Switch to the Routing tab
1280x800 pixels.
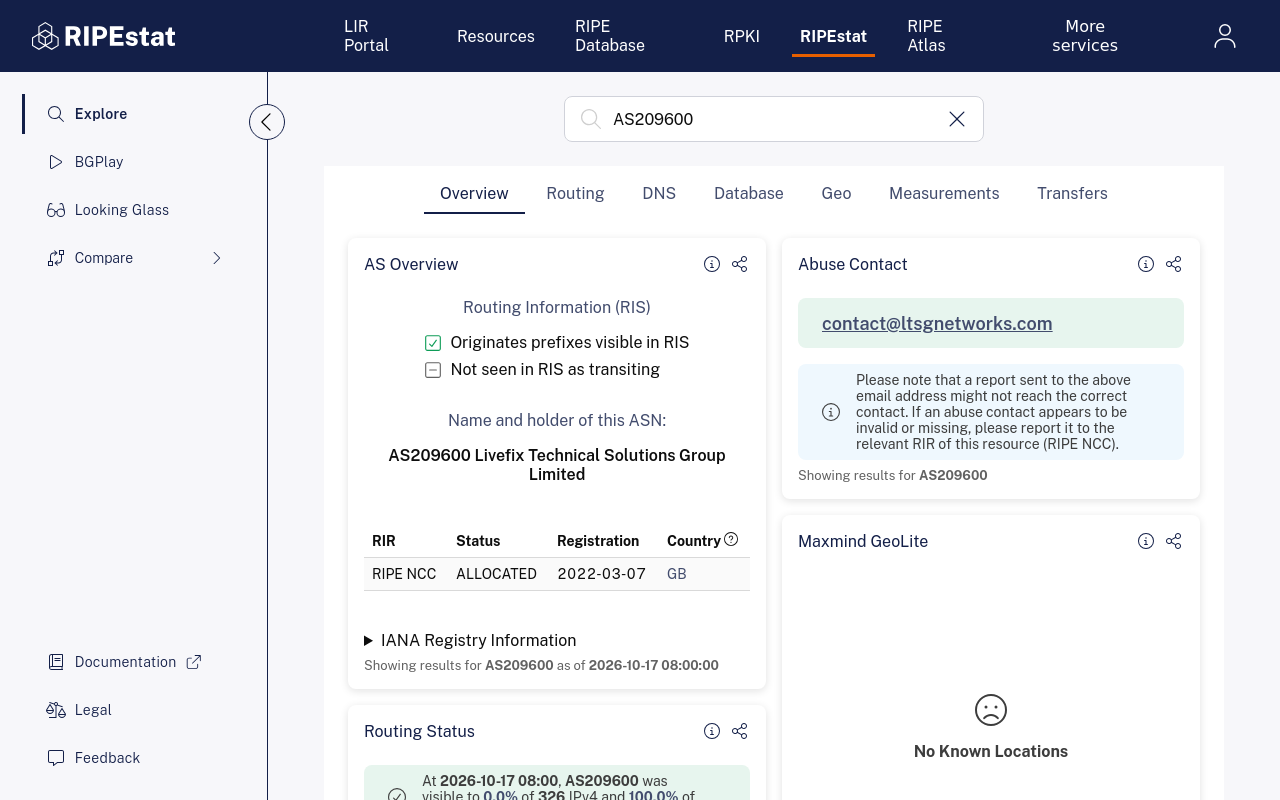575,193
